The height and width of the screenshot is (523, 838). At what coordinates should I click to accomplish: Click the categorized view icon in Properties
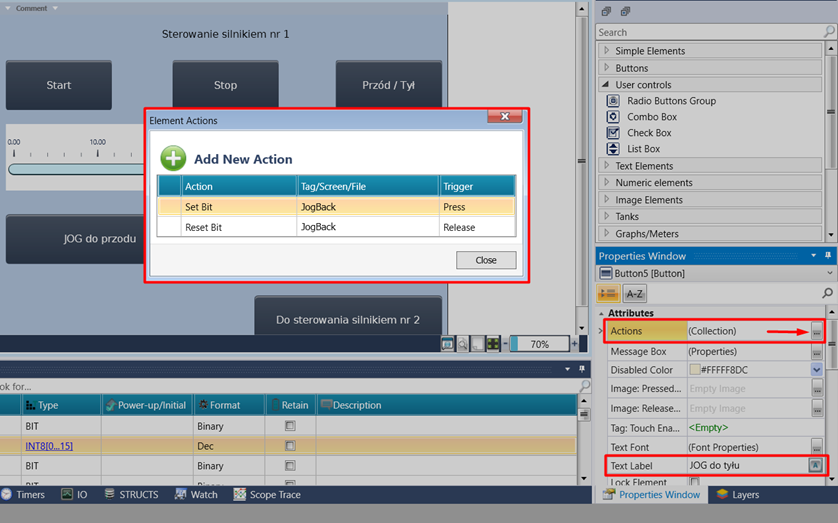(x=607, y=293)
